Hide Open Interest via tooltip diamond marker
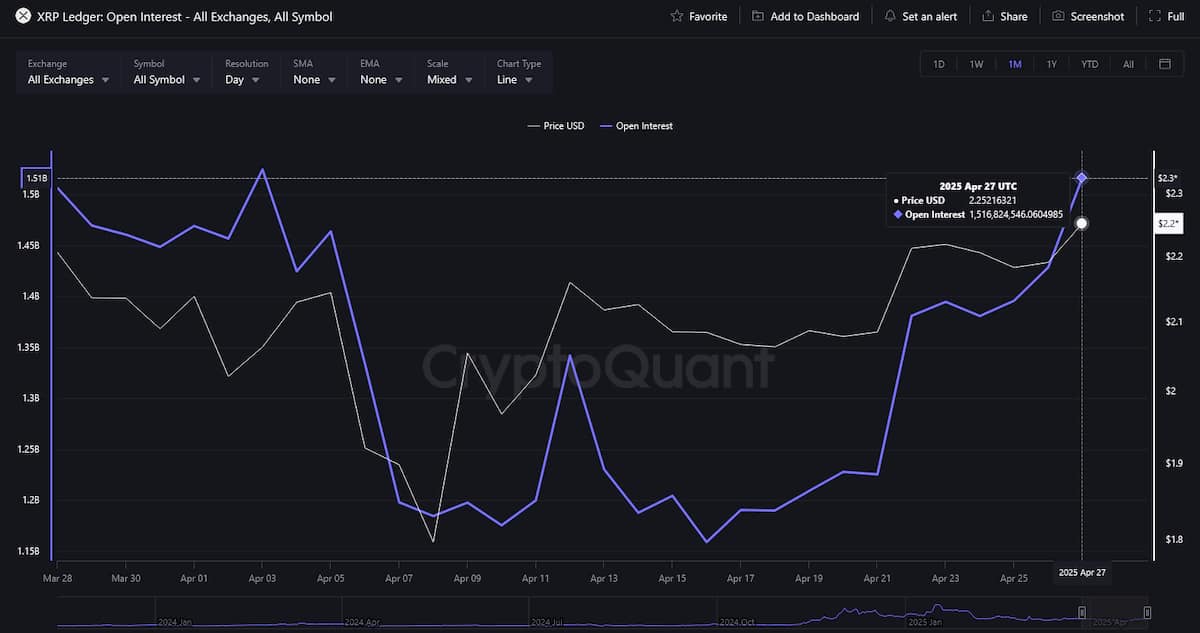 (x=897, y=214)
